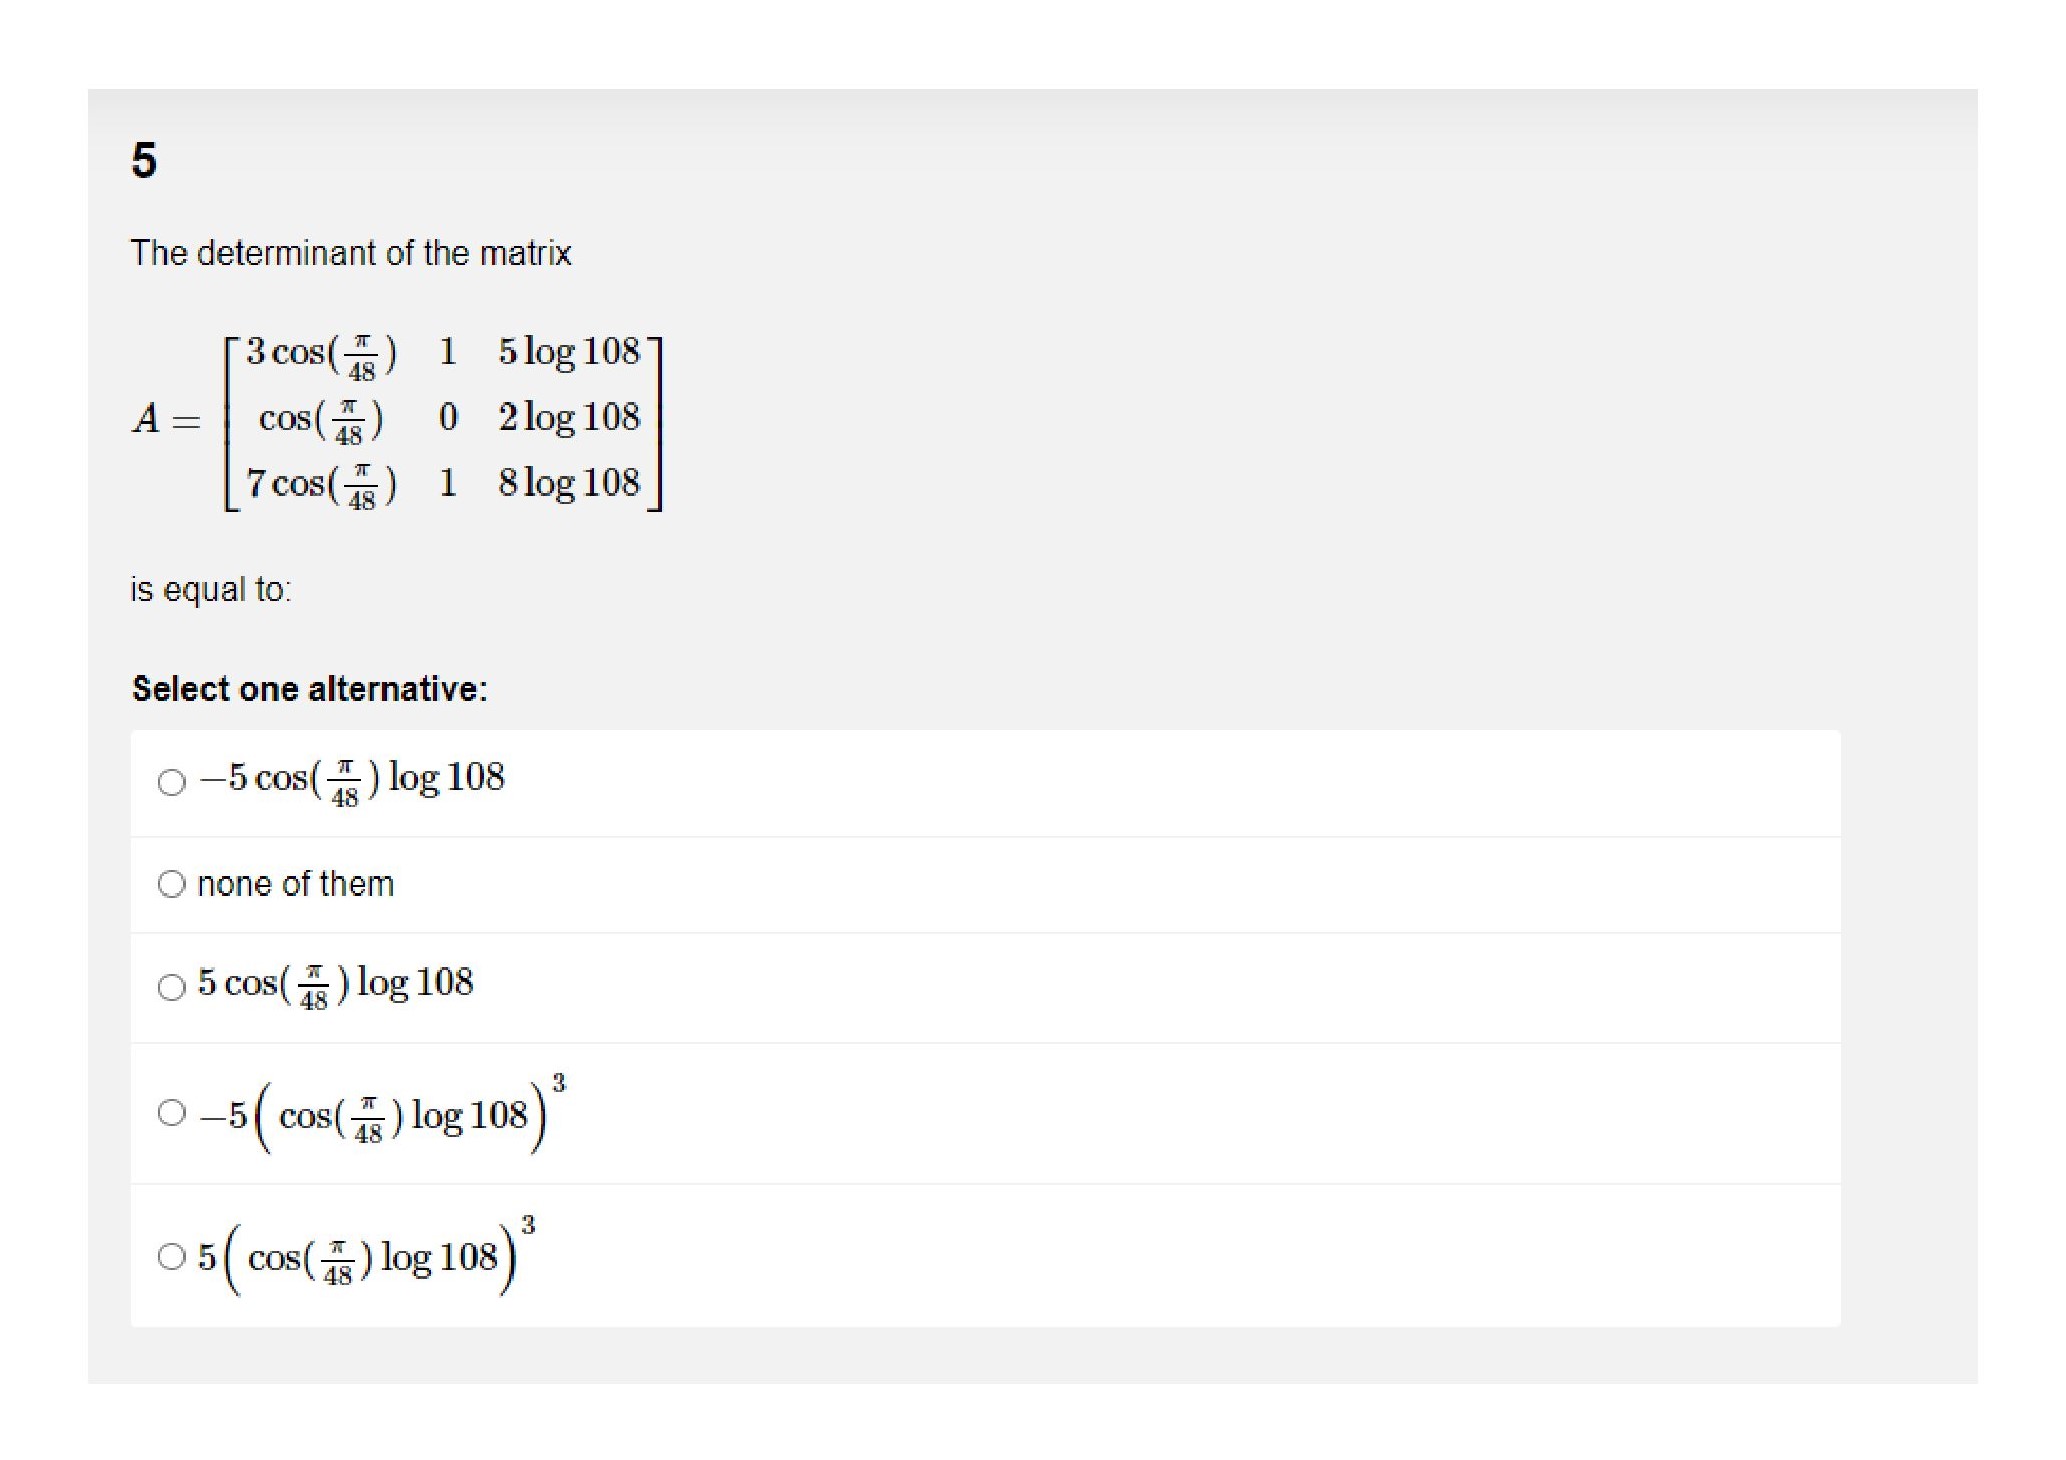Viewport: 2066px width, 1460px height.
Task: Click the 'is equal to:' text
Action: pyautogui.click(x=211, y=590)
